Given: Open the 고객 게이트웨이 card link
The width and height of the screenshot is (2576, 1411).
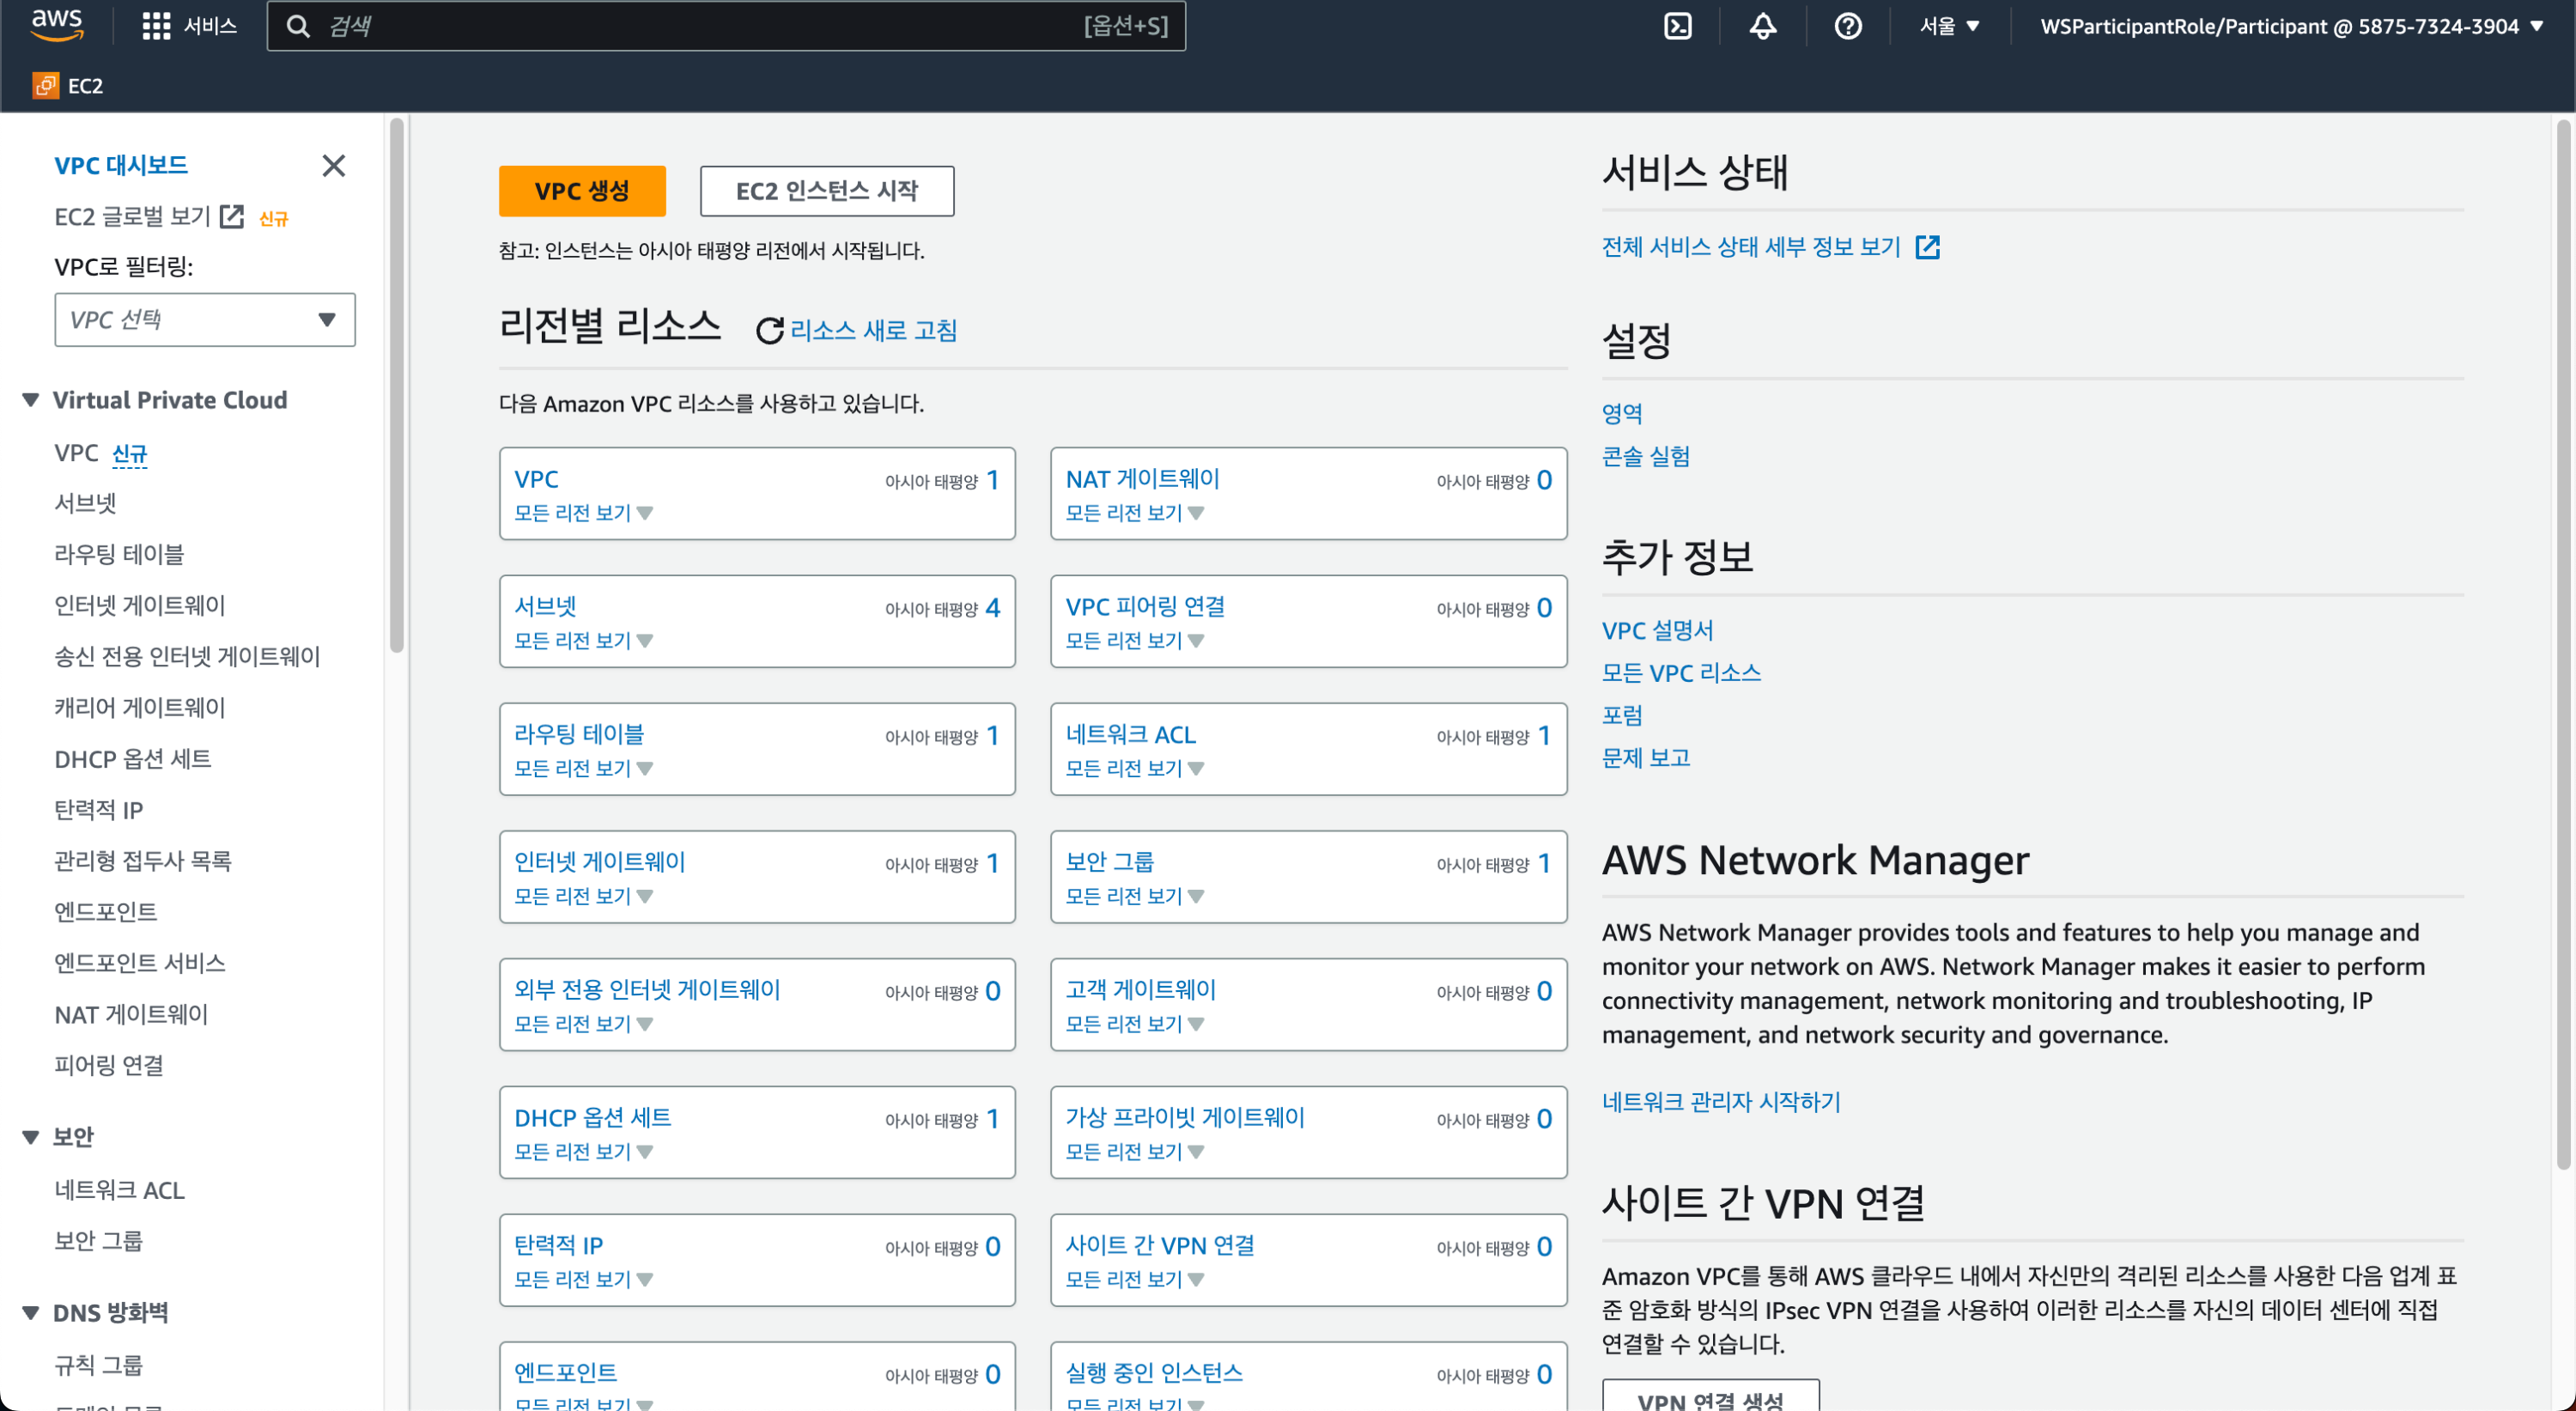Looking at the screenshot, I should coord(1140,991).
